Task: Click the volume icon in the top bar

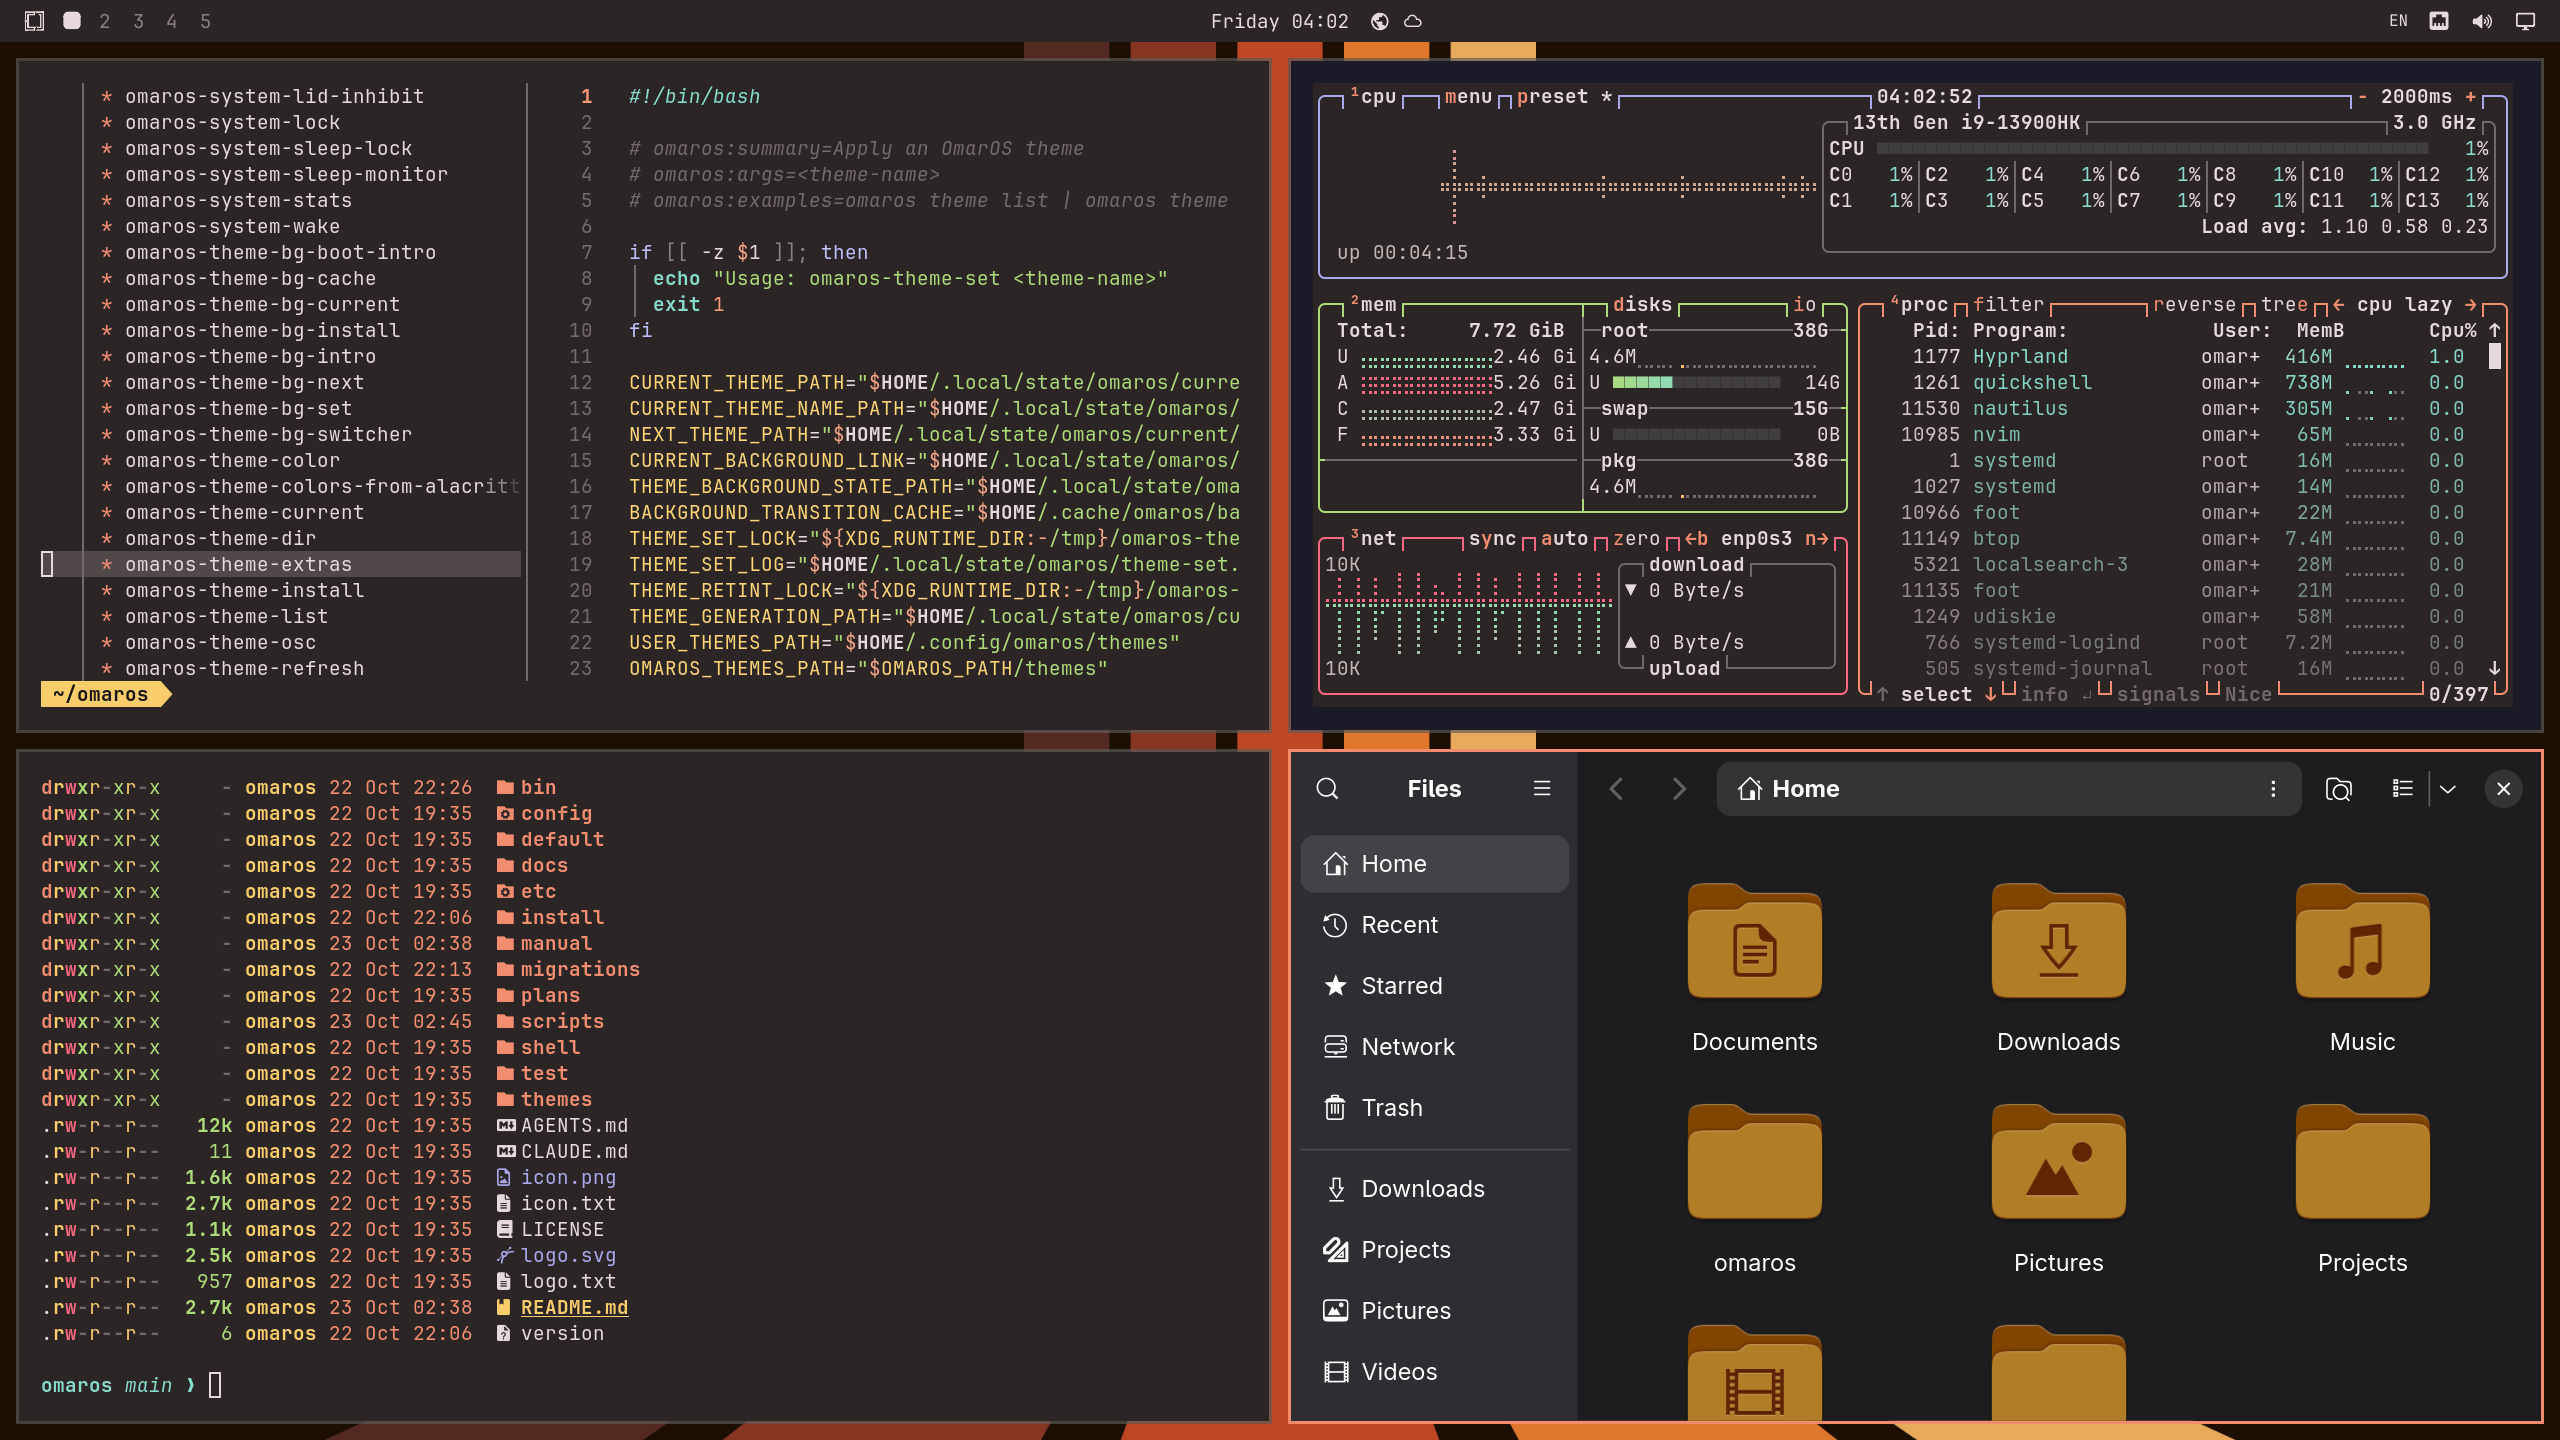Action: click(2482, 21)
